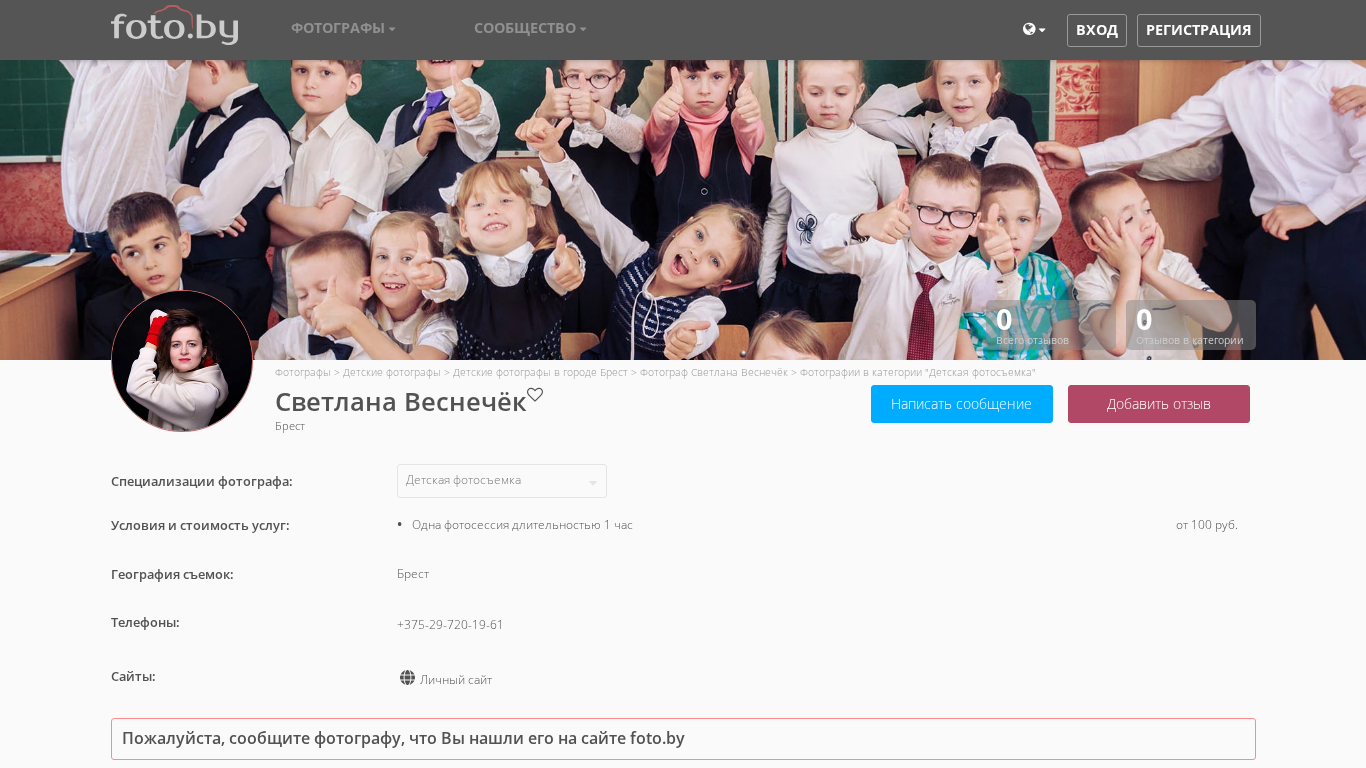1366x768 pixels.
Task: Click the Всего отзывов counter box
Action: (1051, 325)
